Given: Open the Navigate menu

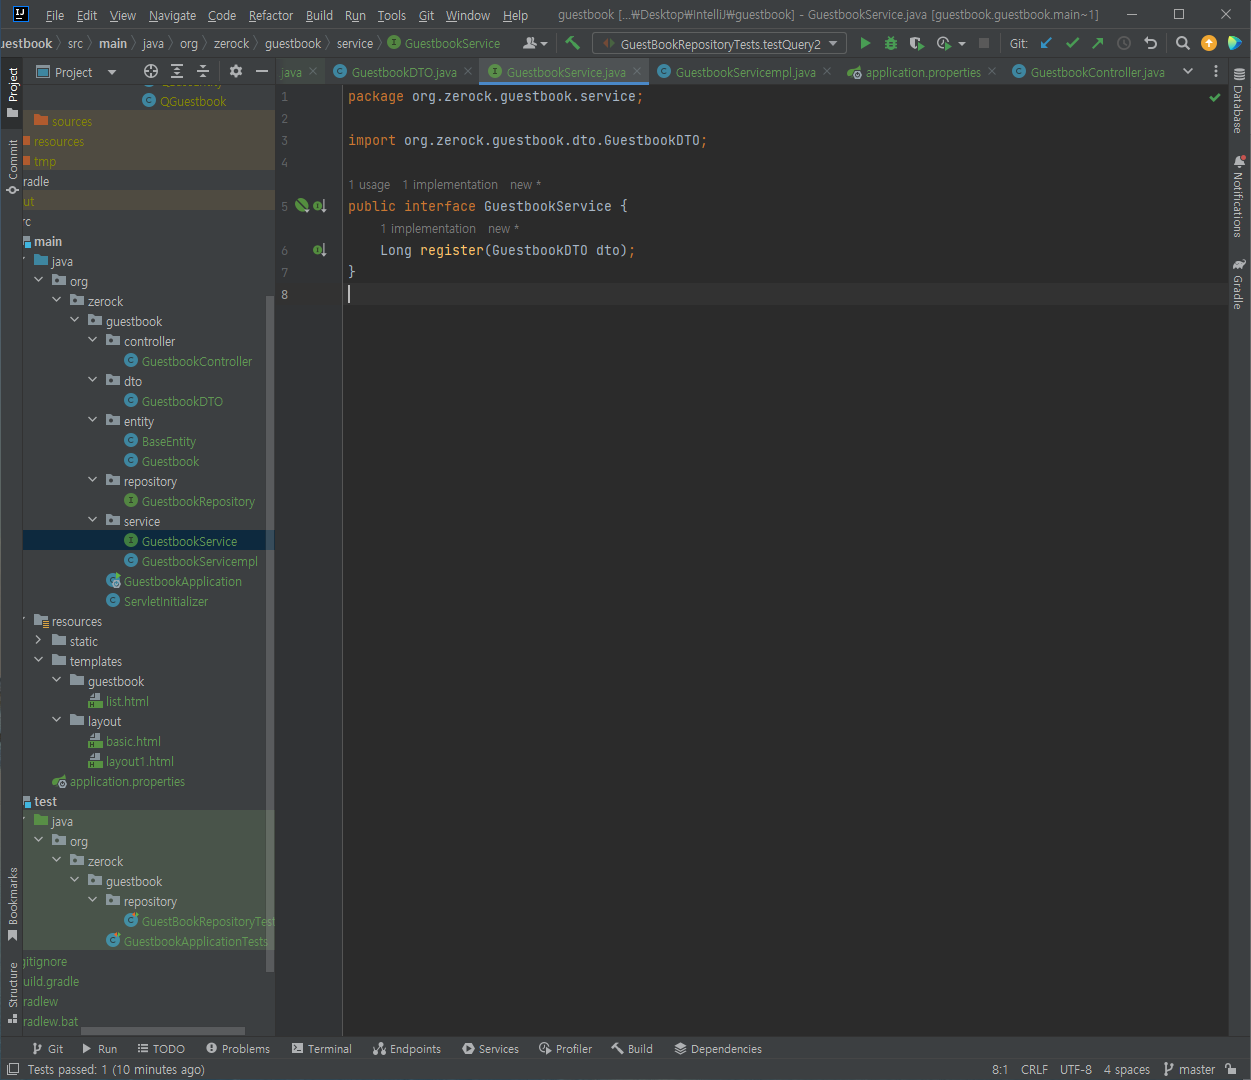Looking at the screenshot, I should coord(172,15).
